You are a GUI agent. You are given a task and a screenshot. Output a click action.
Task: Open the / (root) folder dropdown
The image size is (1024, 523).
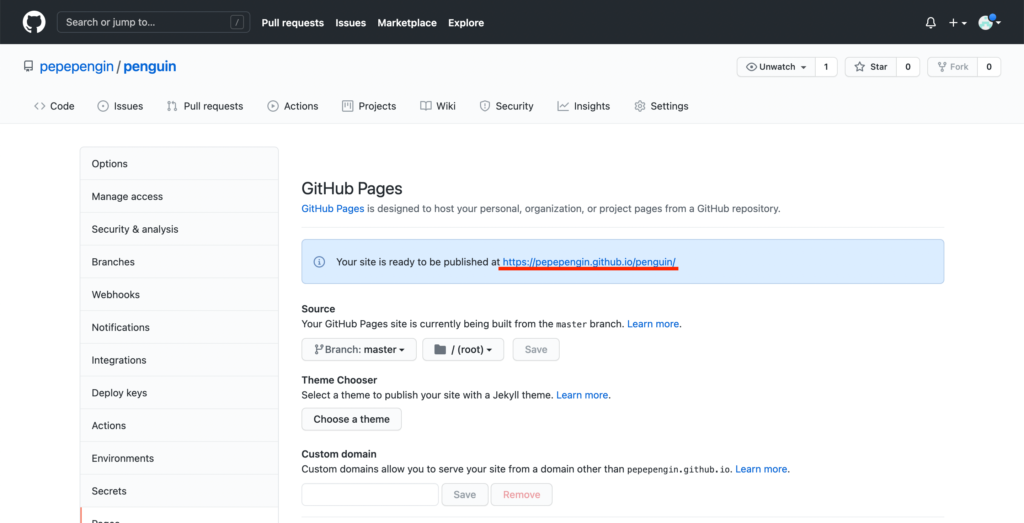click(463, 349)
